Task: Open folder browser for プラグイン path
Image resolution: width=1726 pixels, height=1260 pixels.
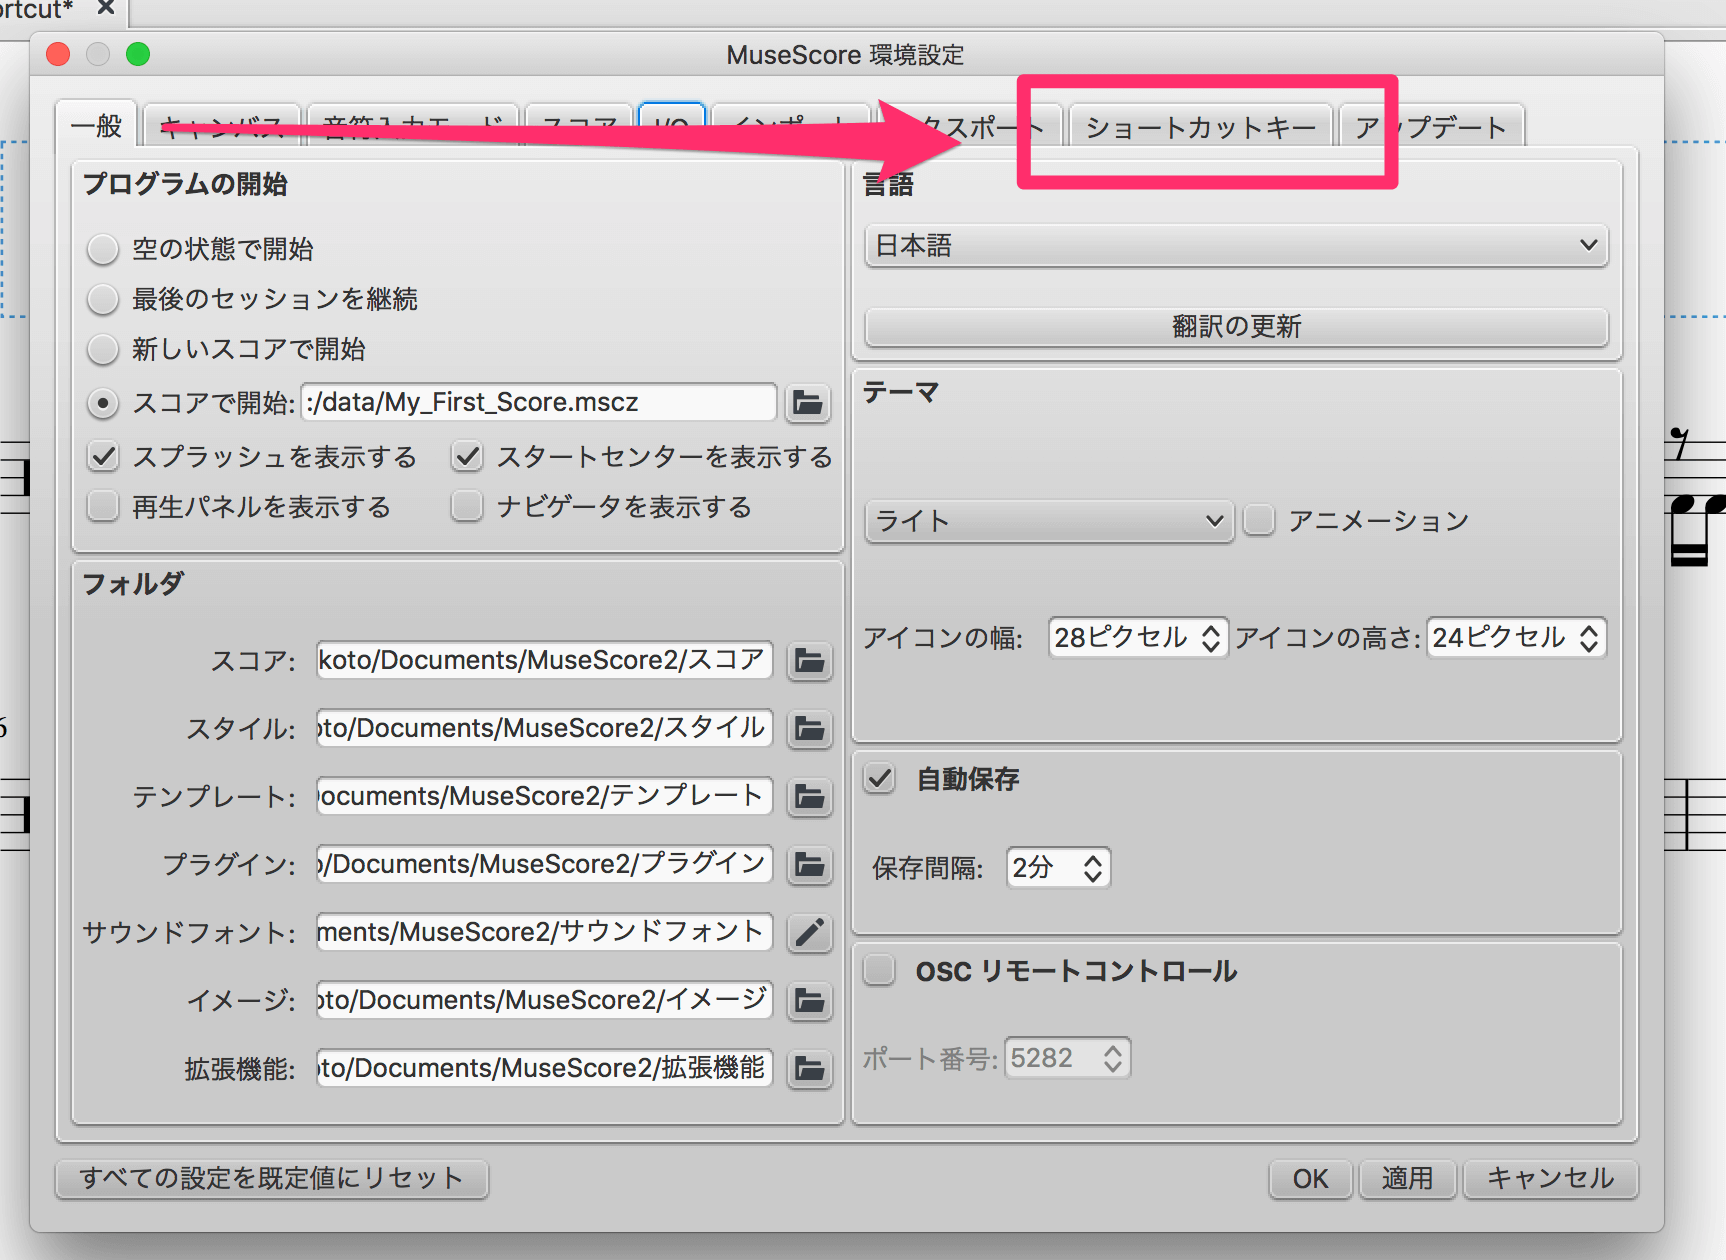Action: (809, 865)
